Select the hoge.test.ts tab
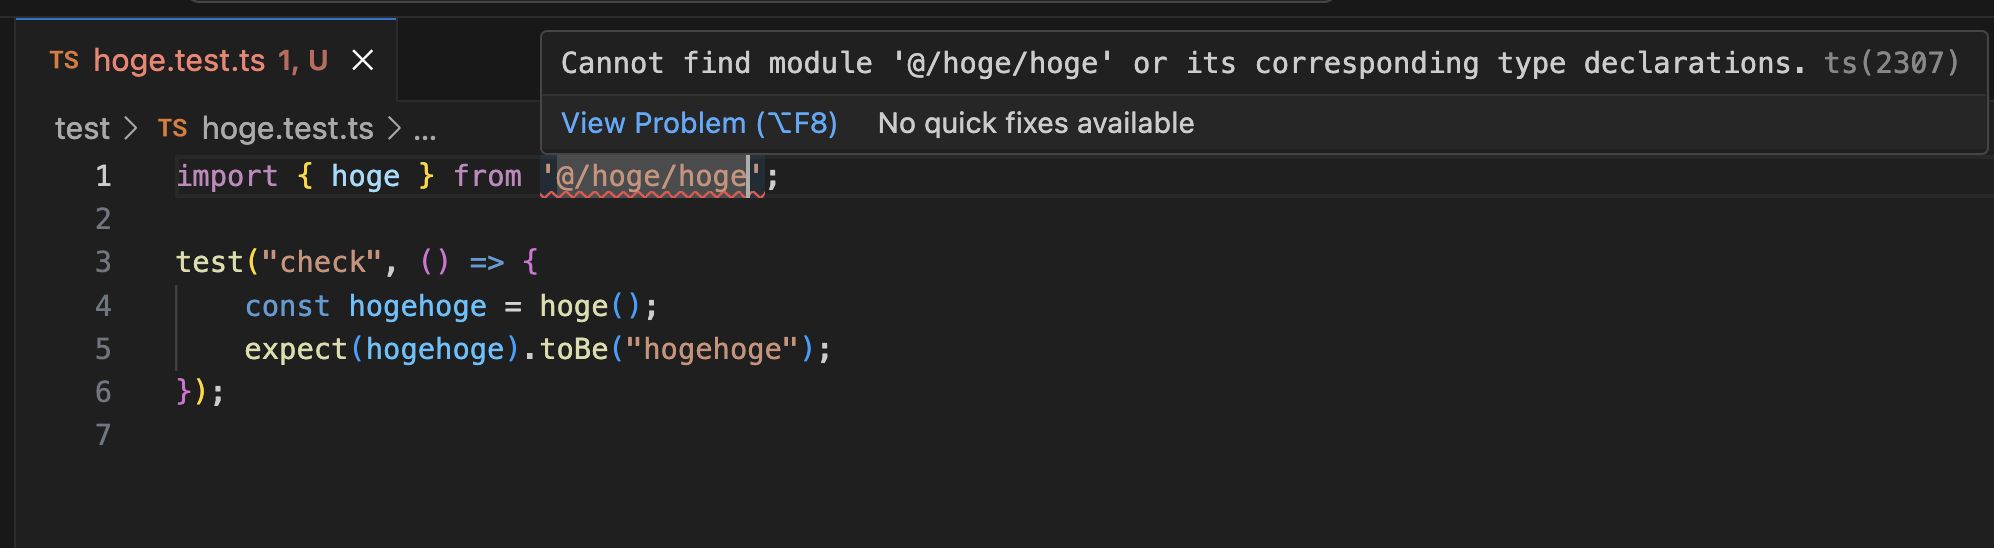Screen dimensions: 1994x548 pyautogui.click(x=207, y=60)
